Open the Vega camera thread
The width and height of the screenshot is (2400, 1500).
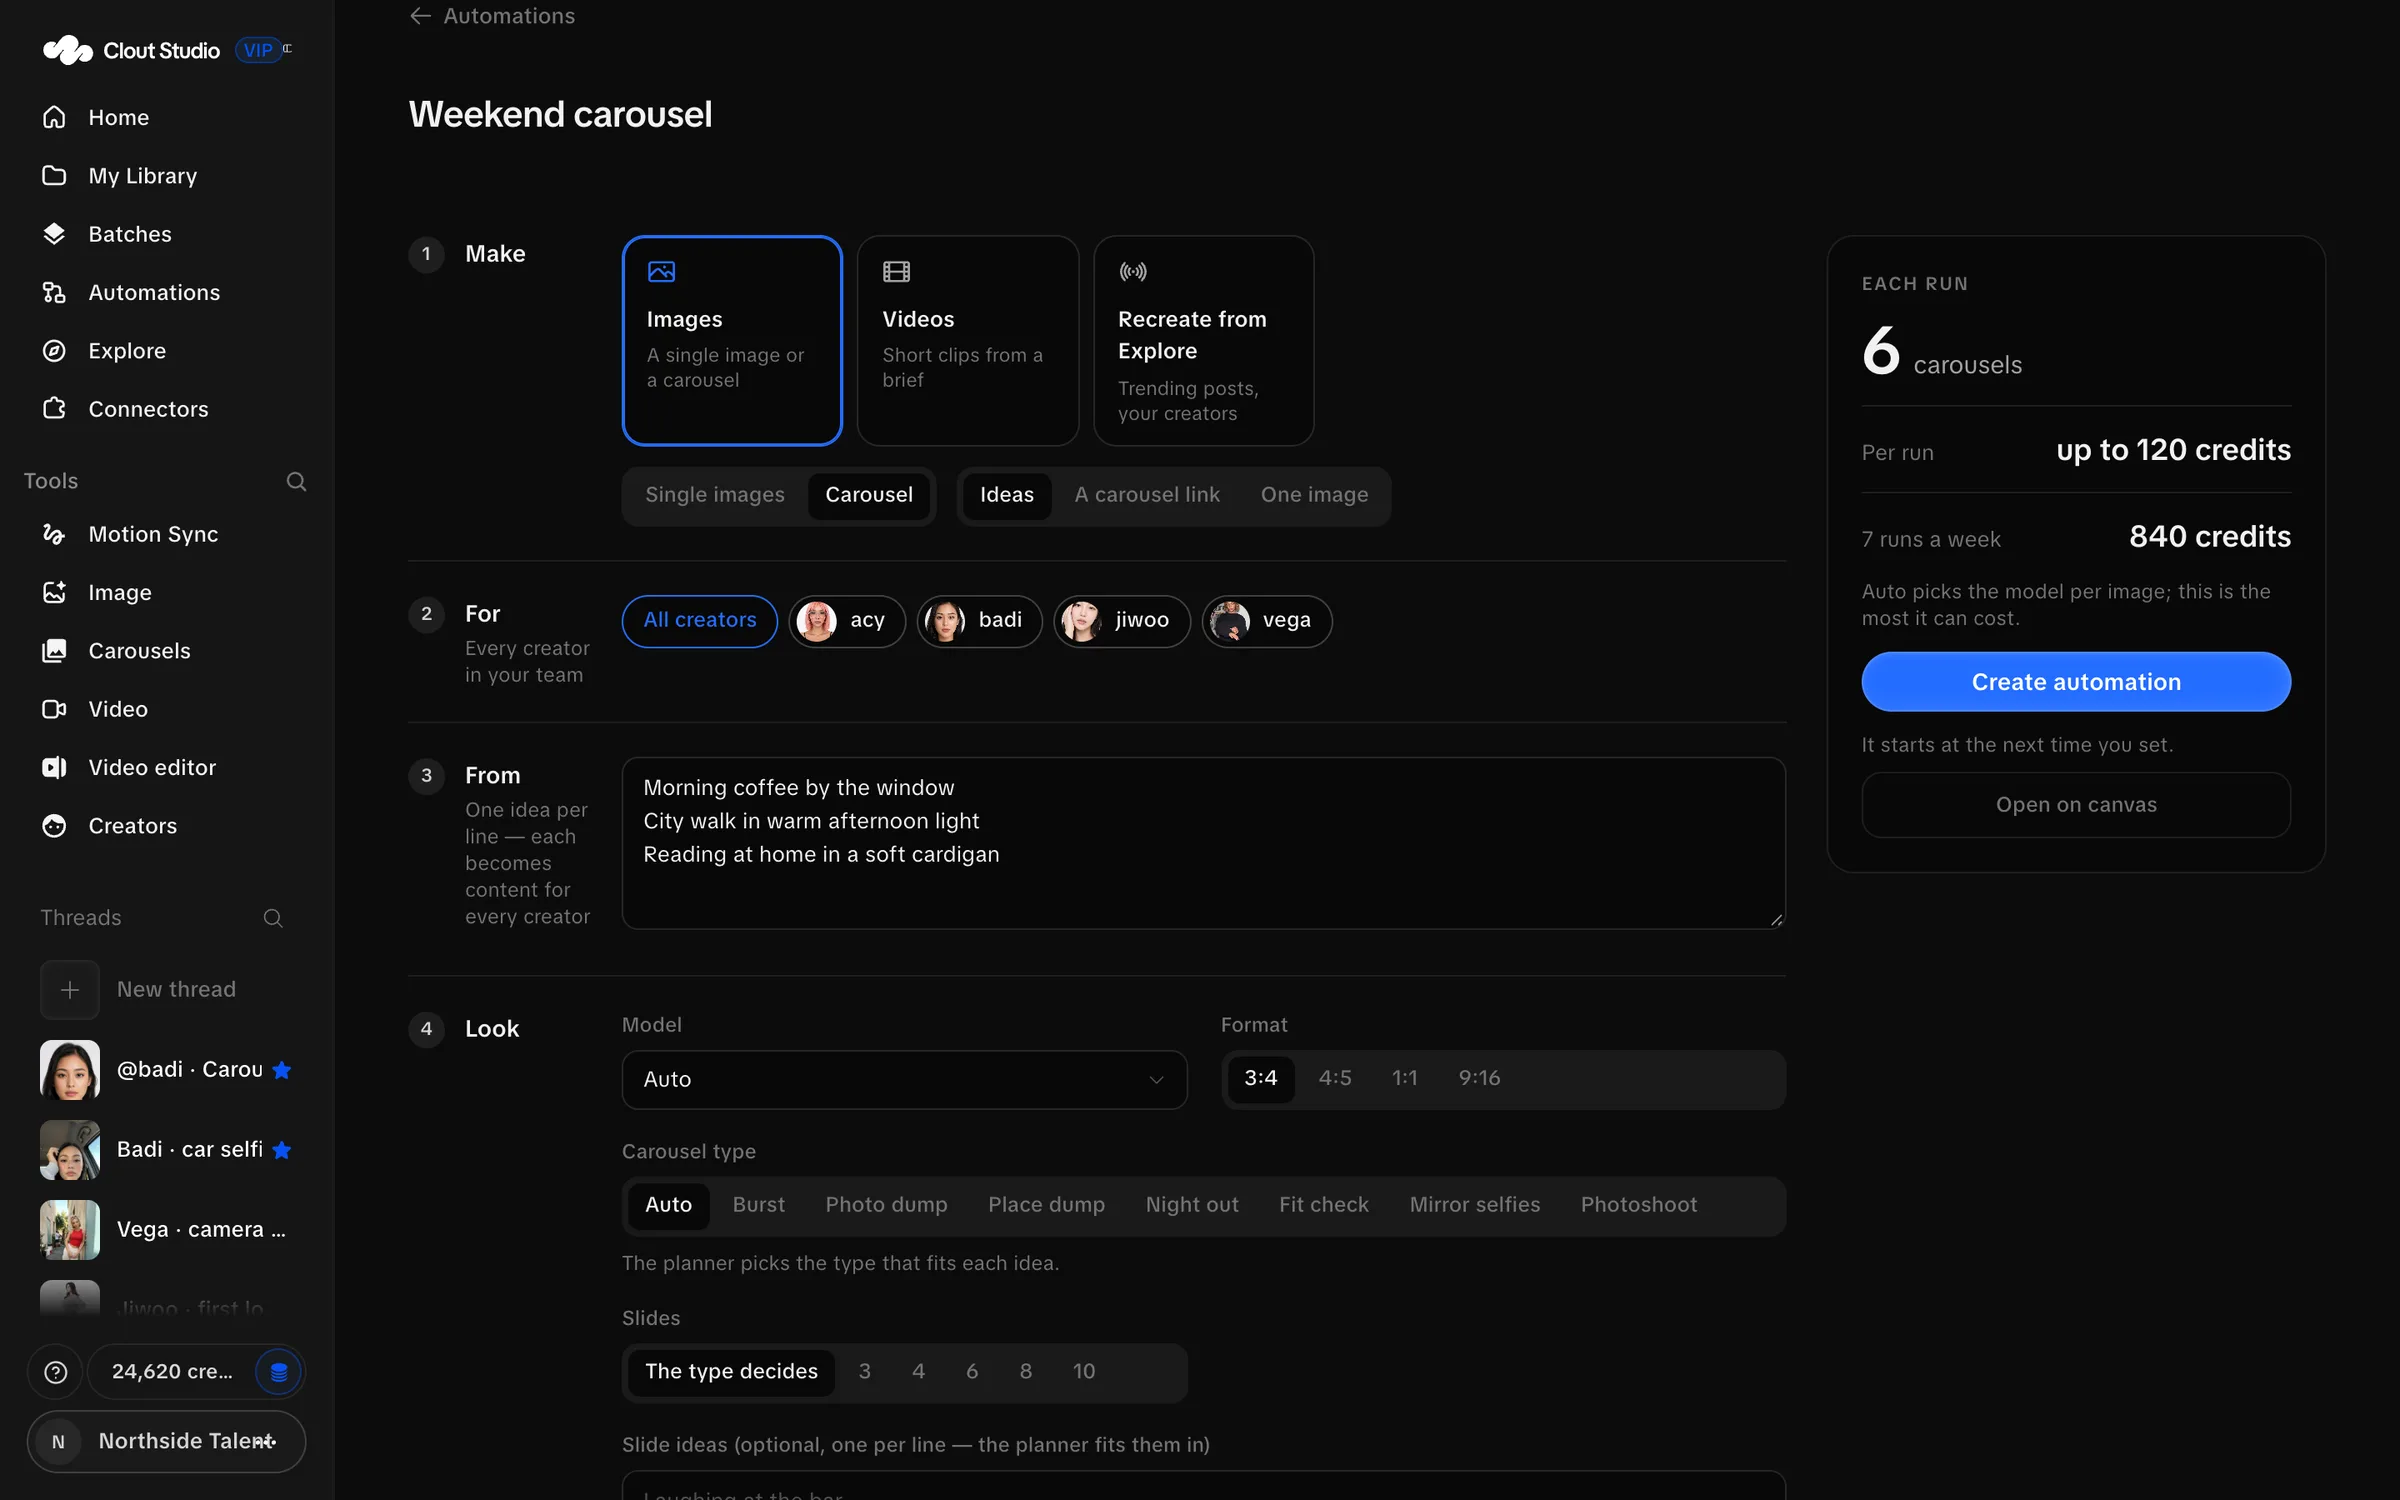(x=166, y=1230)
